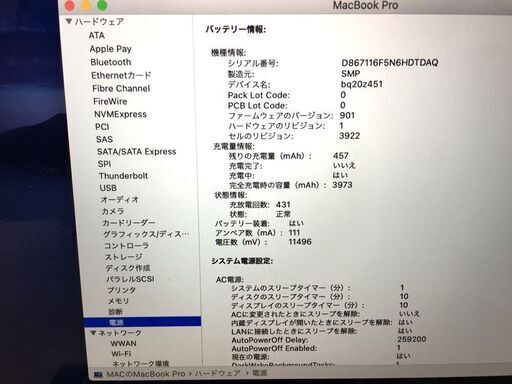Select WWAN in the network section
This screenshot has width=512, height=384.
tap(123, 343)
